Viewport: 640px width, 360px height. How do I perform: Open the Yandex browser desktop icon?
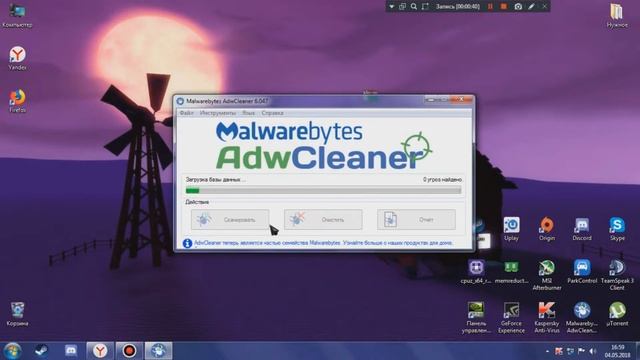(x=17, y=58)
